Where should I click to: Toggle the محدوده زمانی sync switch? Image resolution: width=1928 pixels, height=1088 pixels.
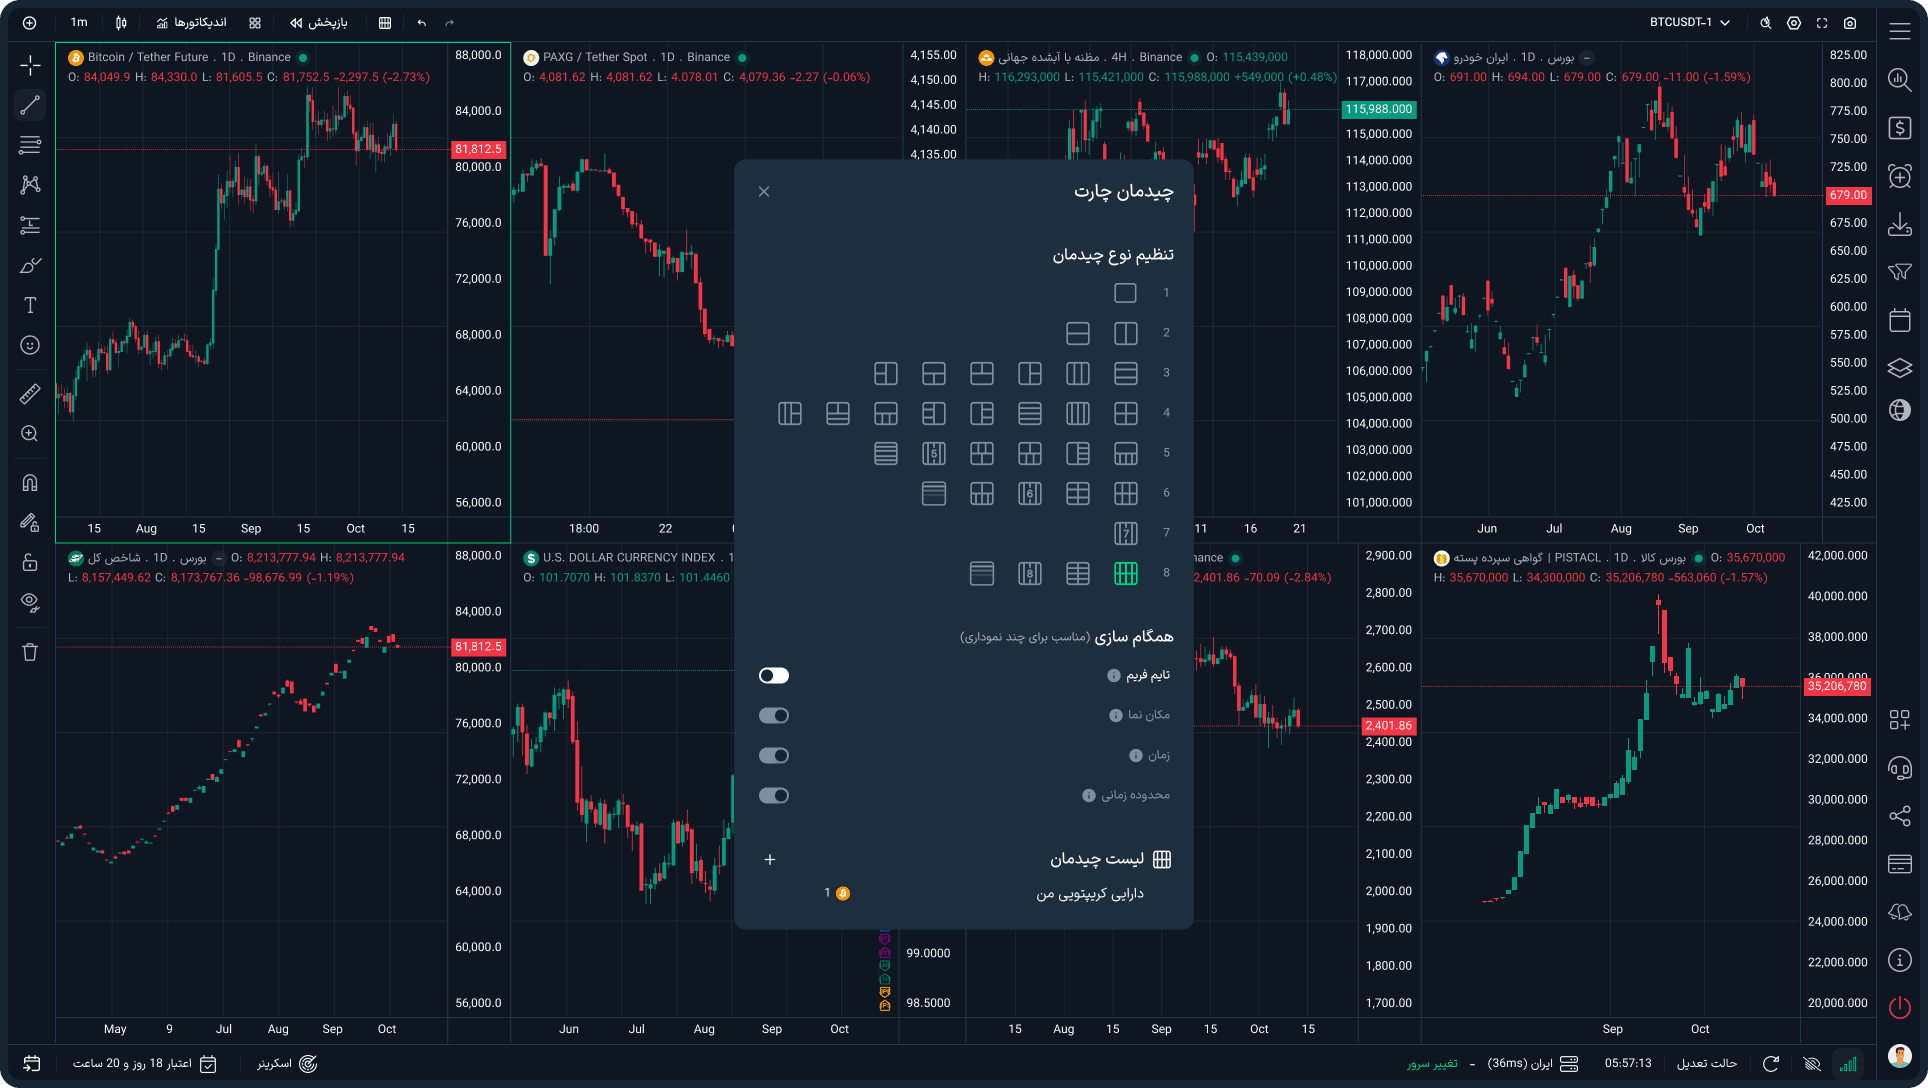(x=774, y=796)
